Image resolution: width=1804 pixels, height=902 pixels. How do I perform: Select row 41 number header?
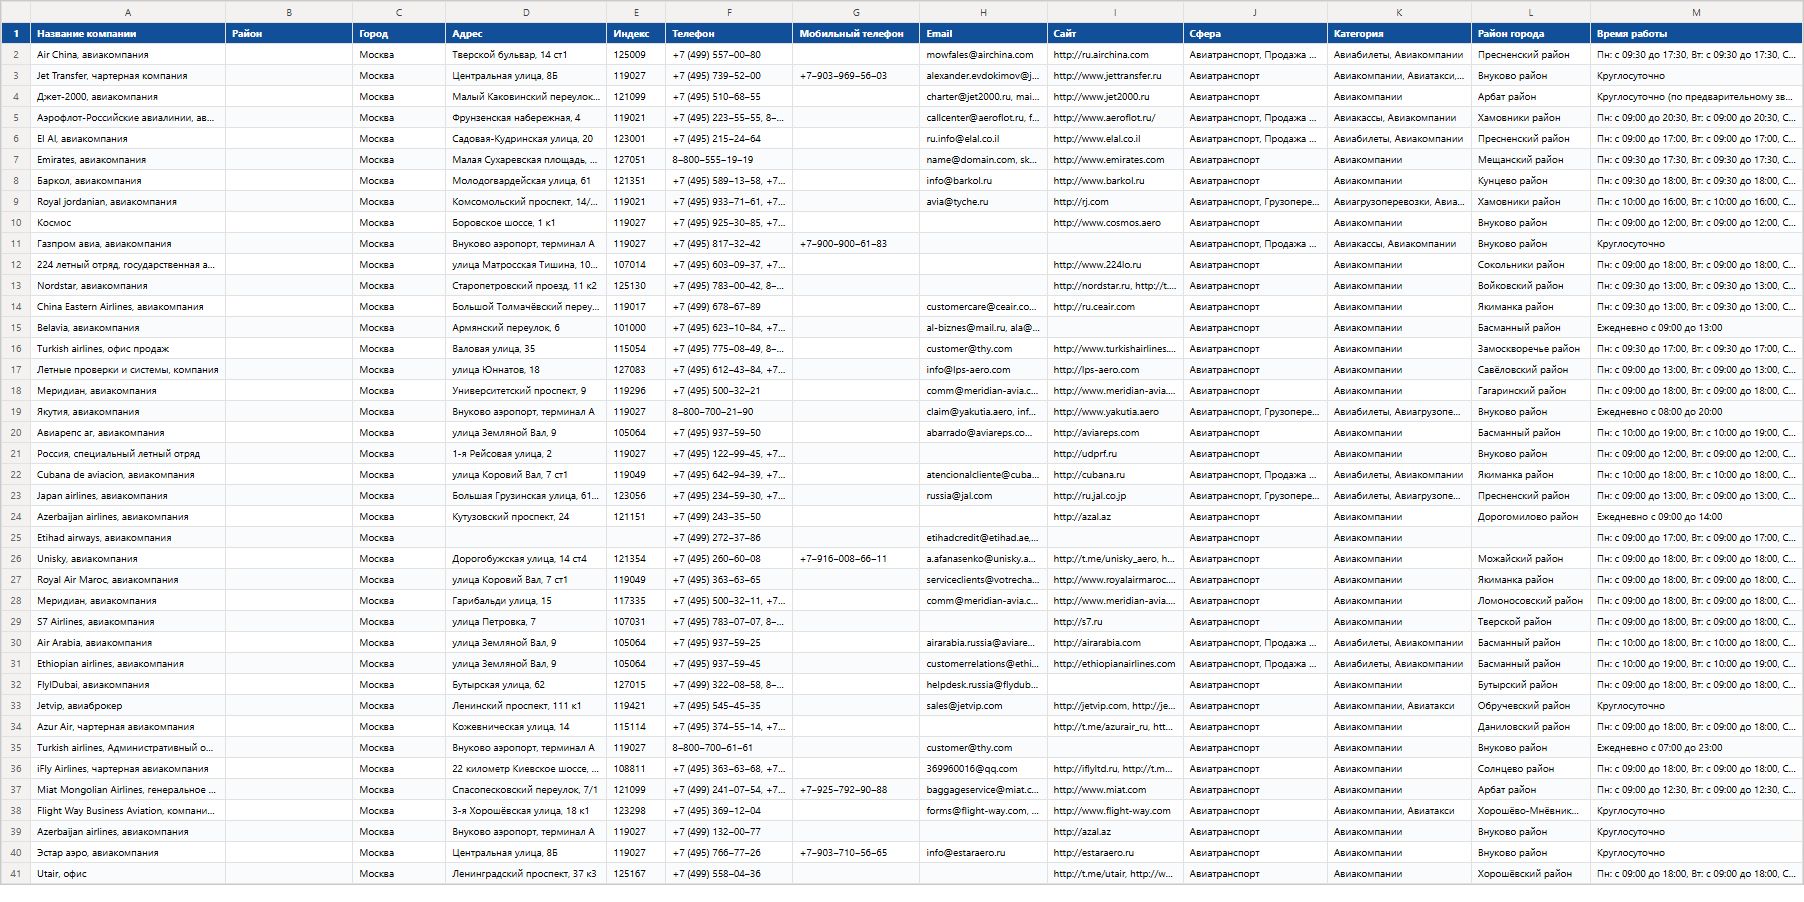coord(16,874)
